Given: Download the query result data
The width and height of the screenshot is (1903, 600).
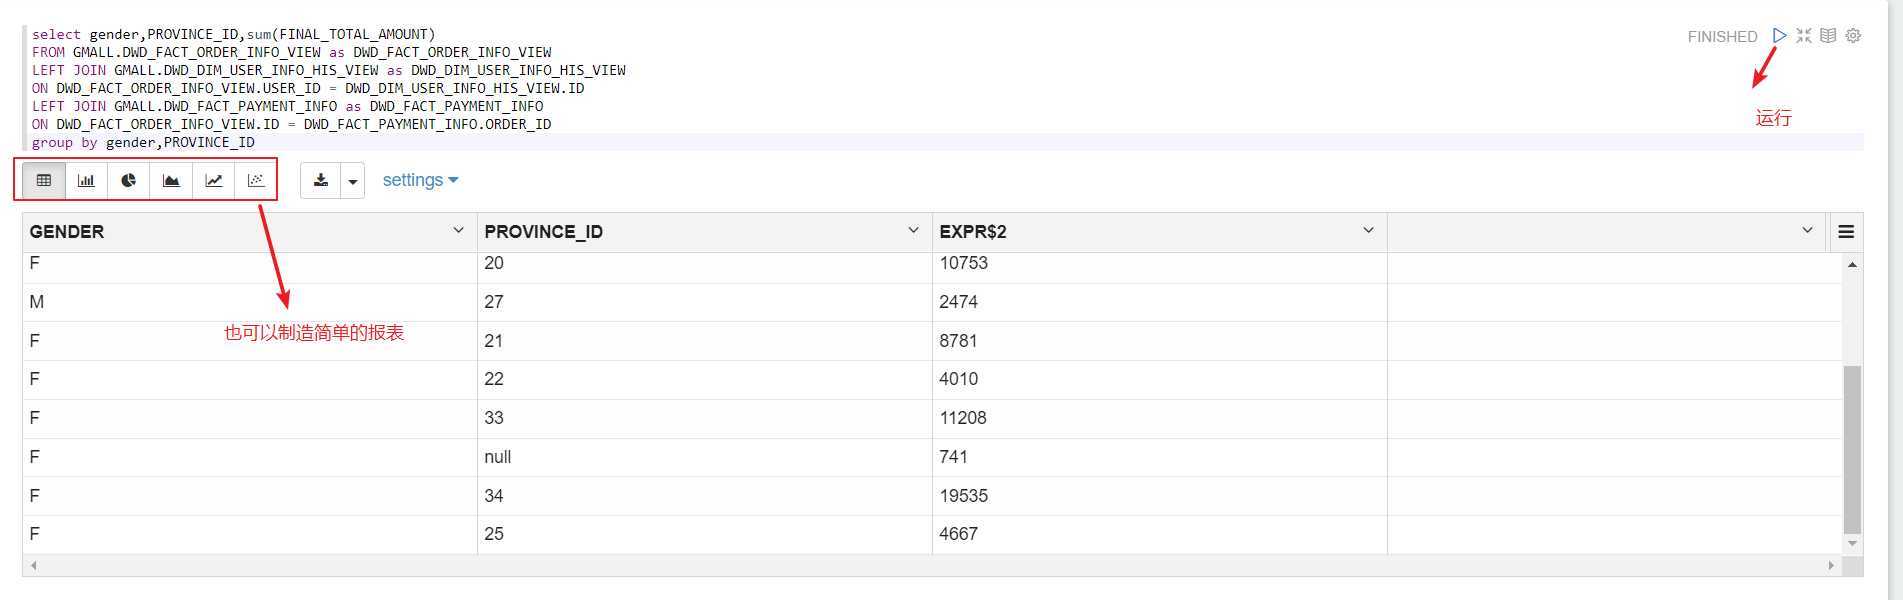Looking at the screenshot, I should coord(321,180).
